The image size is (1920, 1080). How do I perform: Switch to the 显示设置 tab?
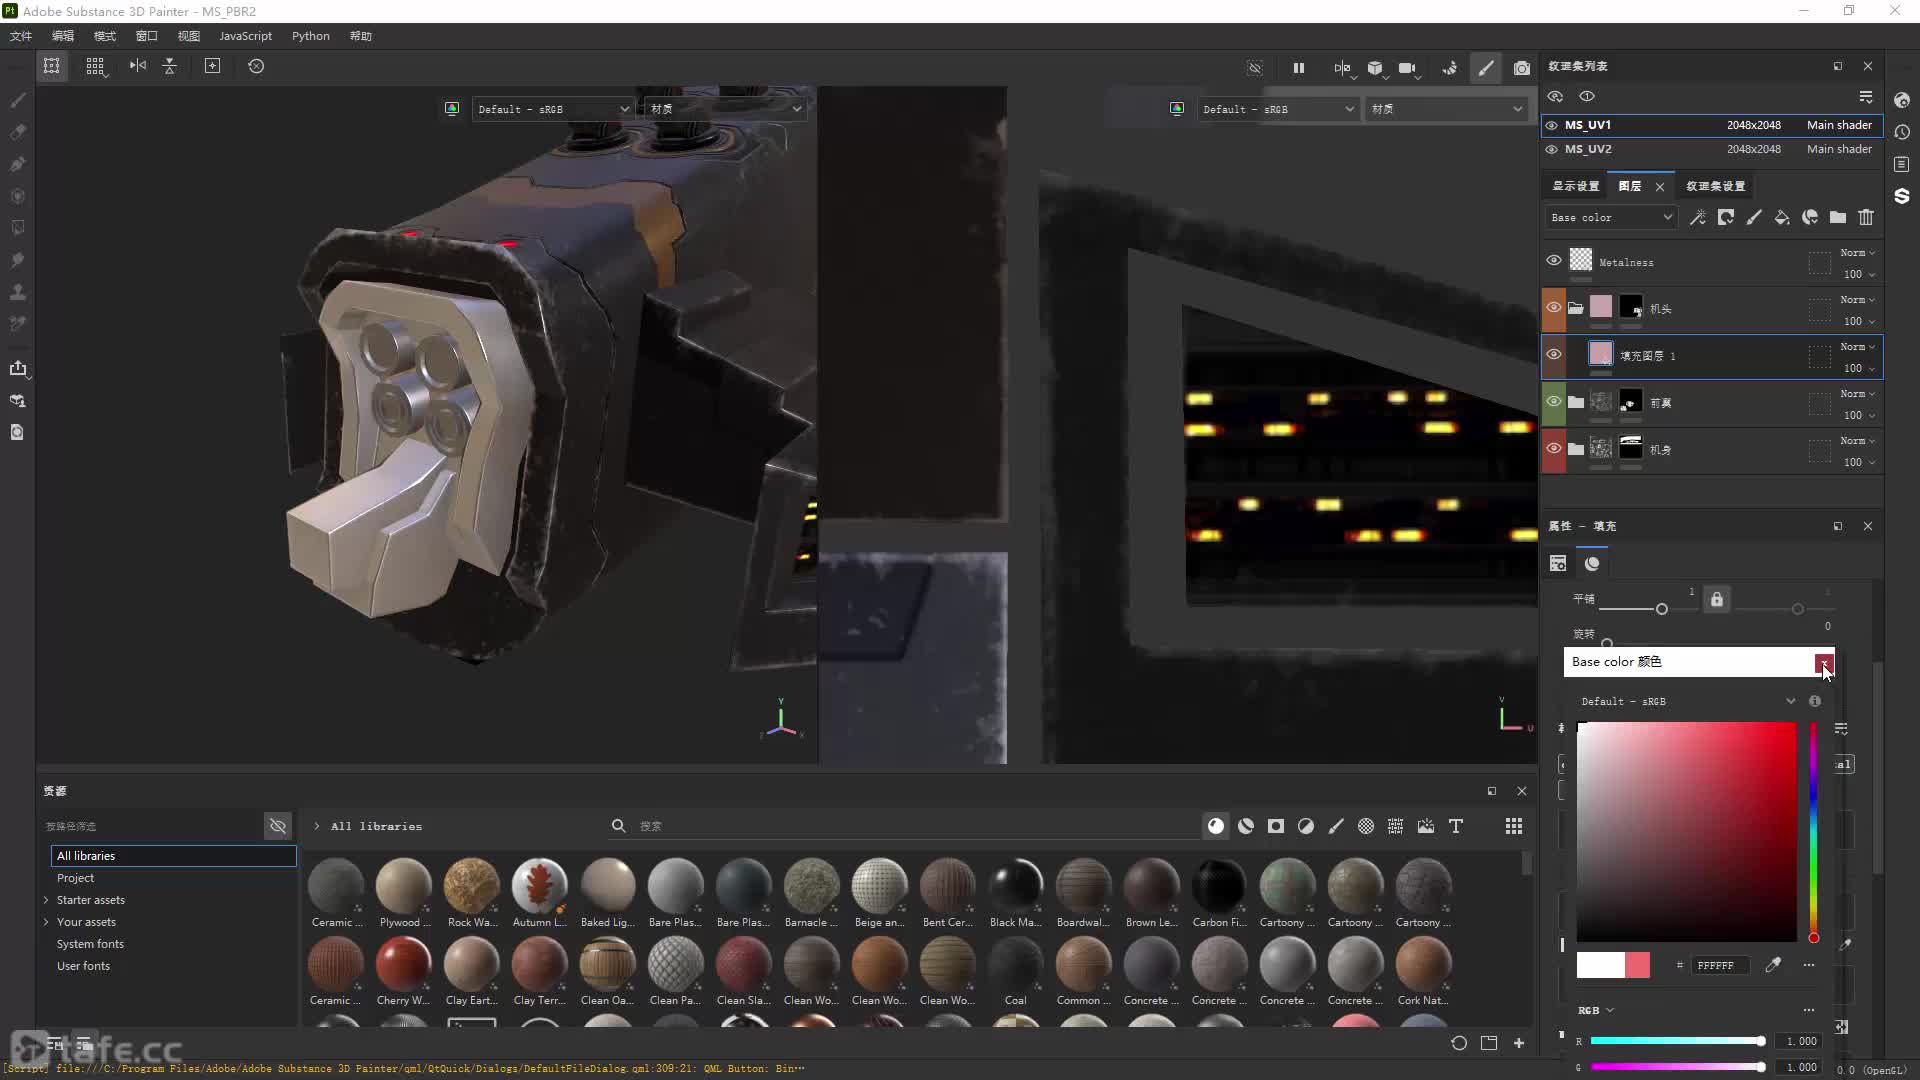coord(1576,186)
